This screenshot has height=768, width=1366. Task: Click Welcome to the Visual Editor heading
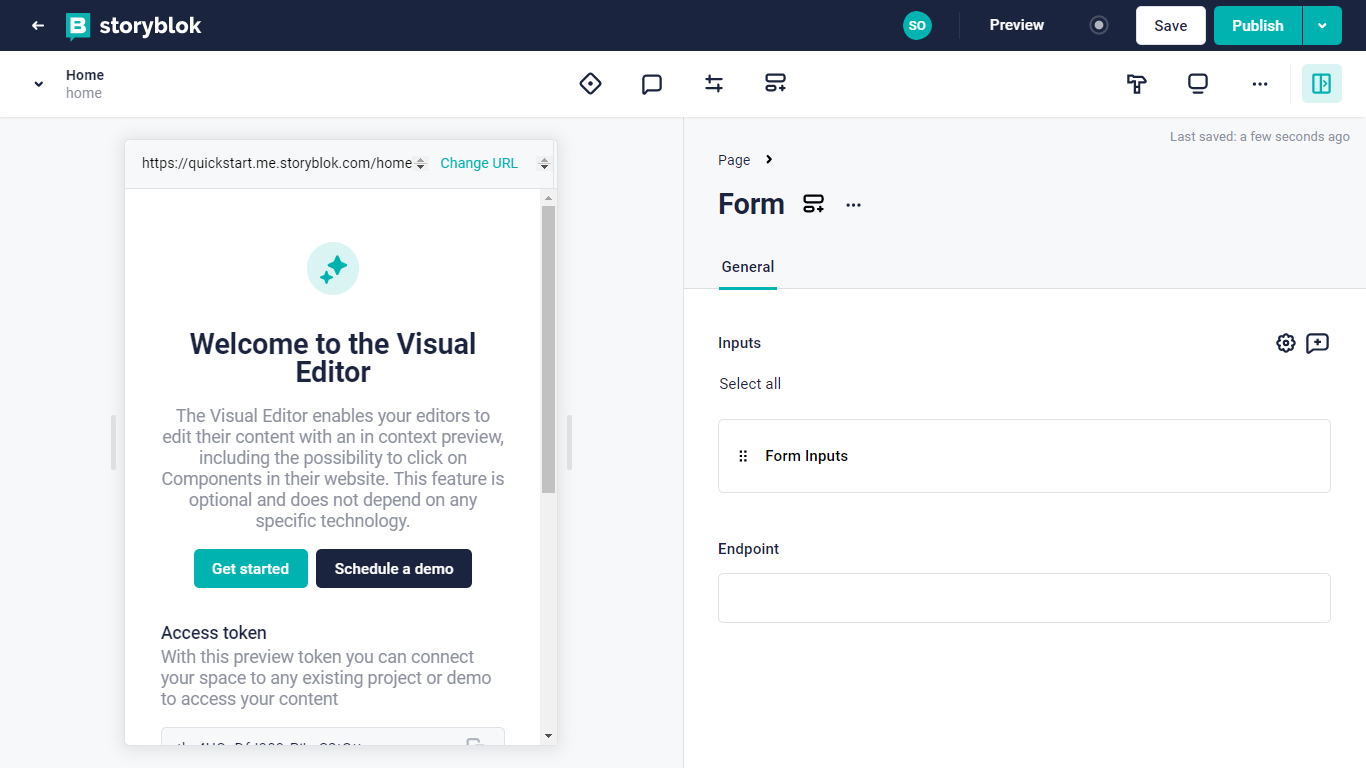[333, 358]
